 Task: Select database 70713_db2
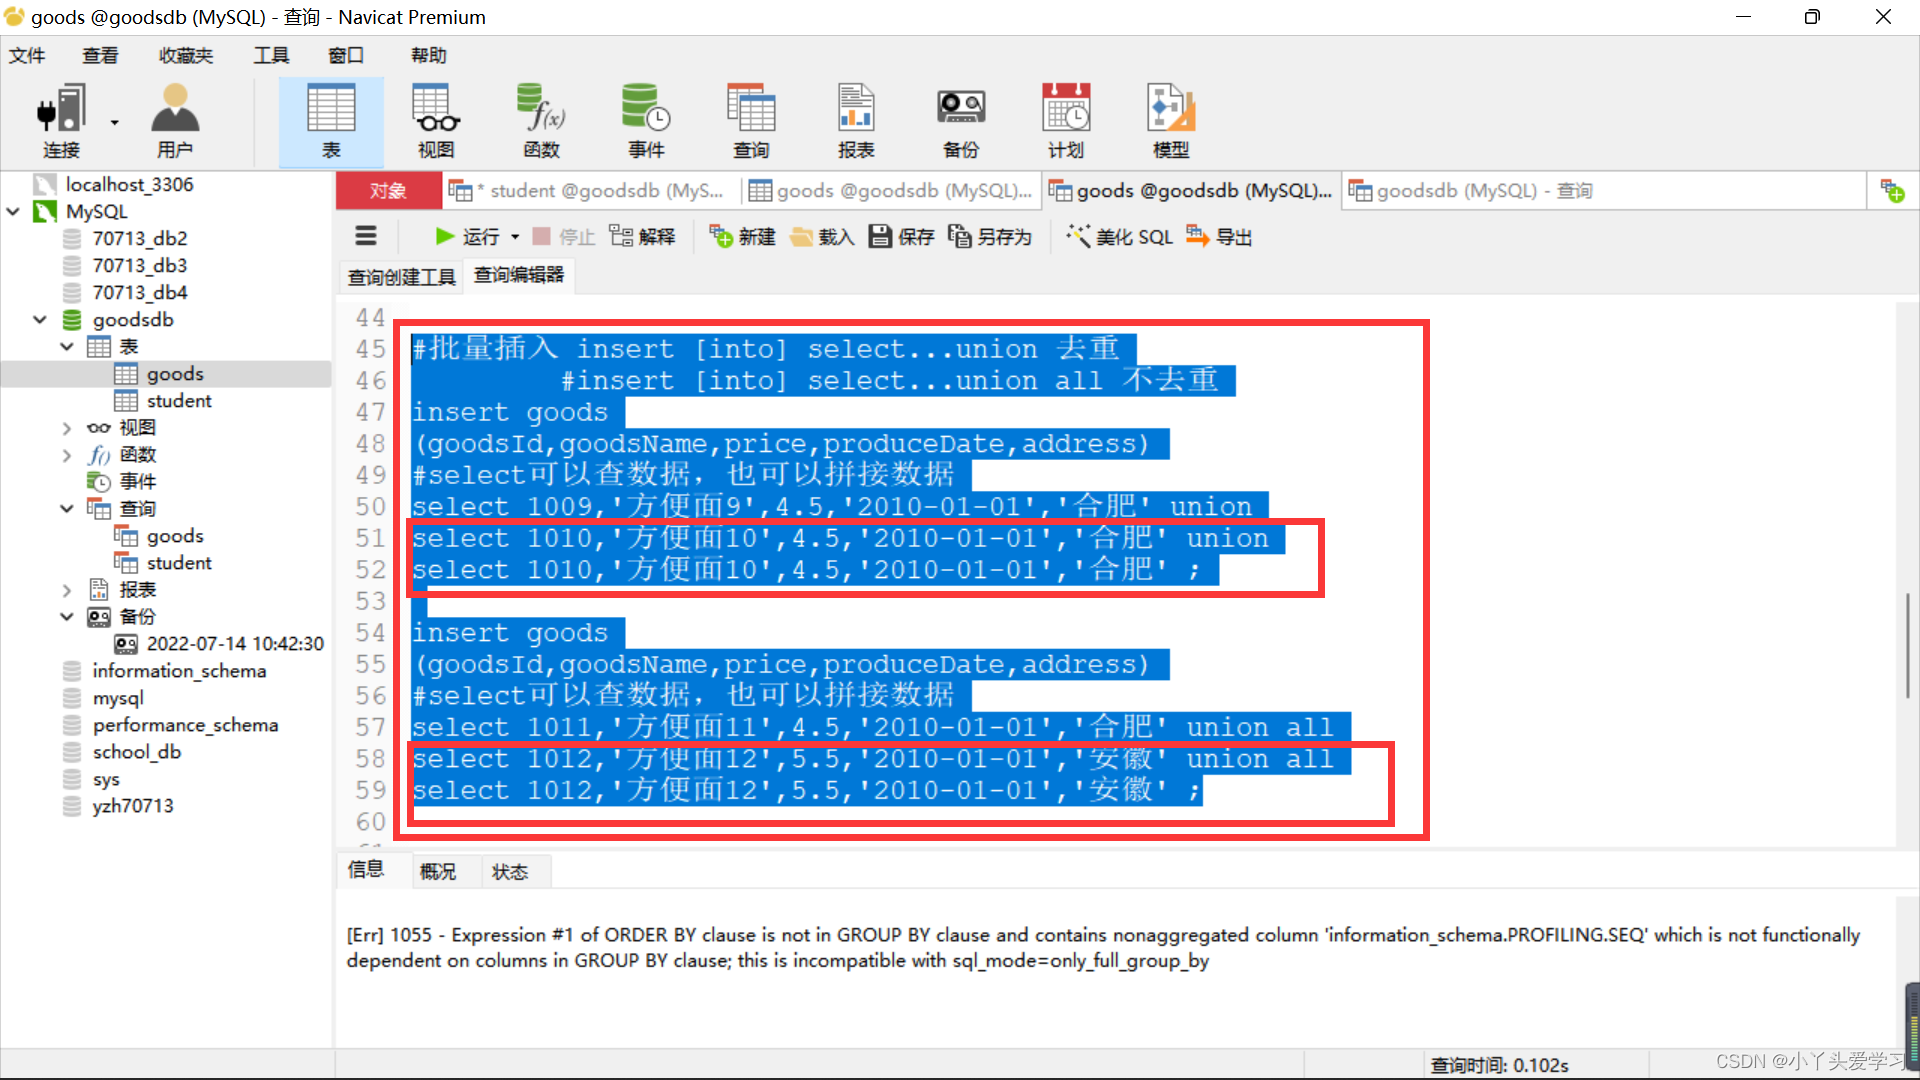tap(138, 238)
